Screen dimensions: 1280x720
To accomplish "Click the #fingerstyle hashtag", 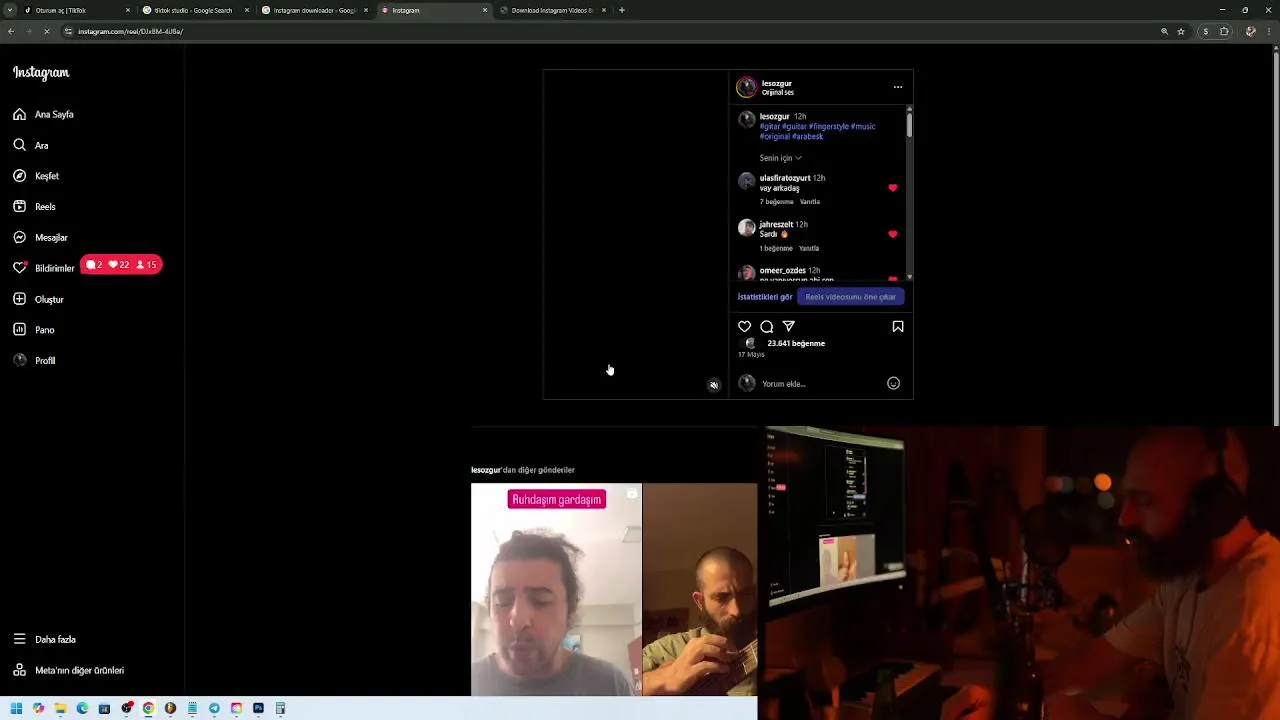I will tap(829, 127).
